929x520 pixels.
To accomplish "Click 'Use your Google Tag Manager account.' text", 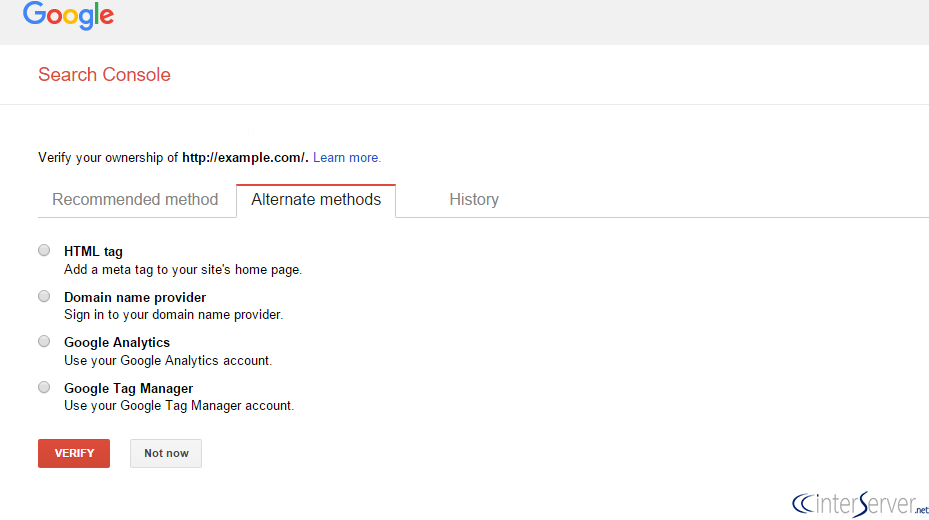I will coord(179,406).
